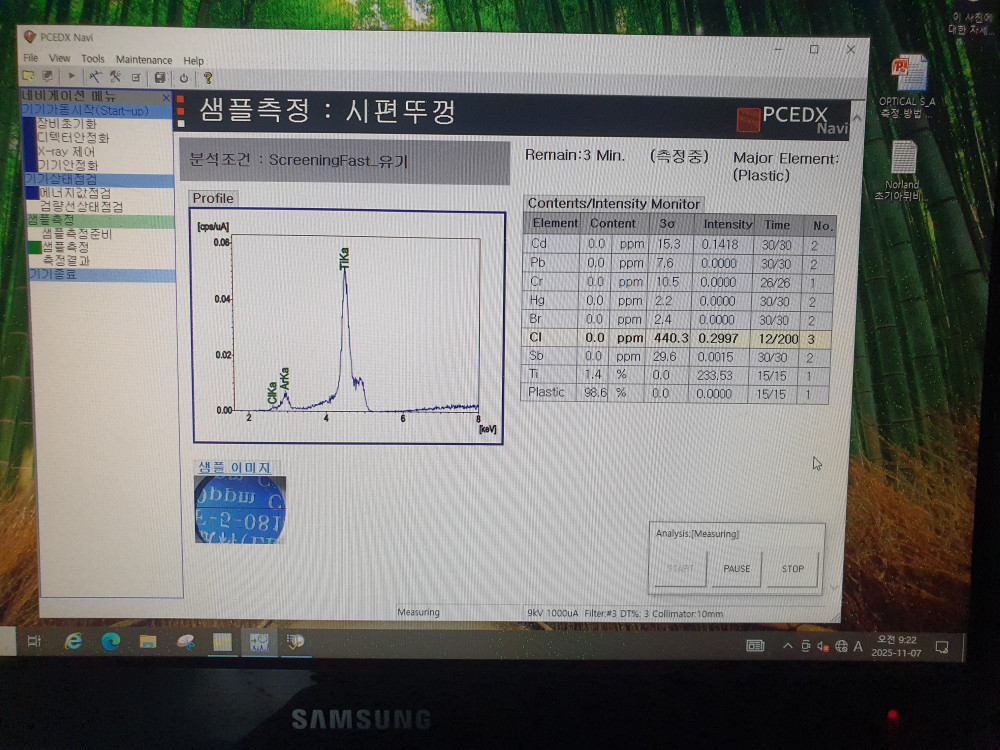Close the navigation menu panel
The height and width of the screenshot is (750, 1000).
166,97
